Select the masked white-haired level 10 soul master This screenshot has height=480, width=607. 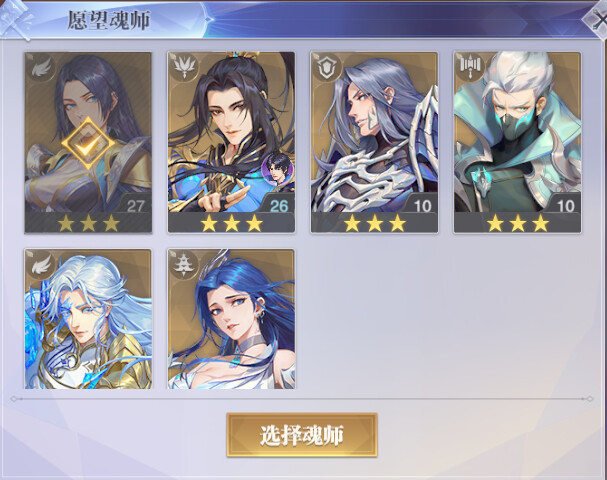coord(518,142)
